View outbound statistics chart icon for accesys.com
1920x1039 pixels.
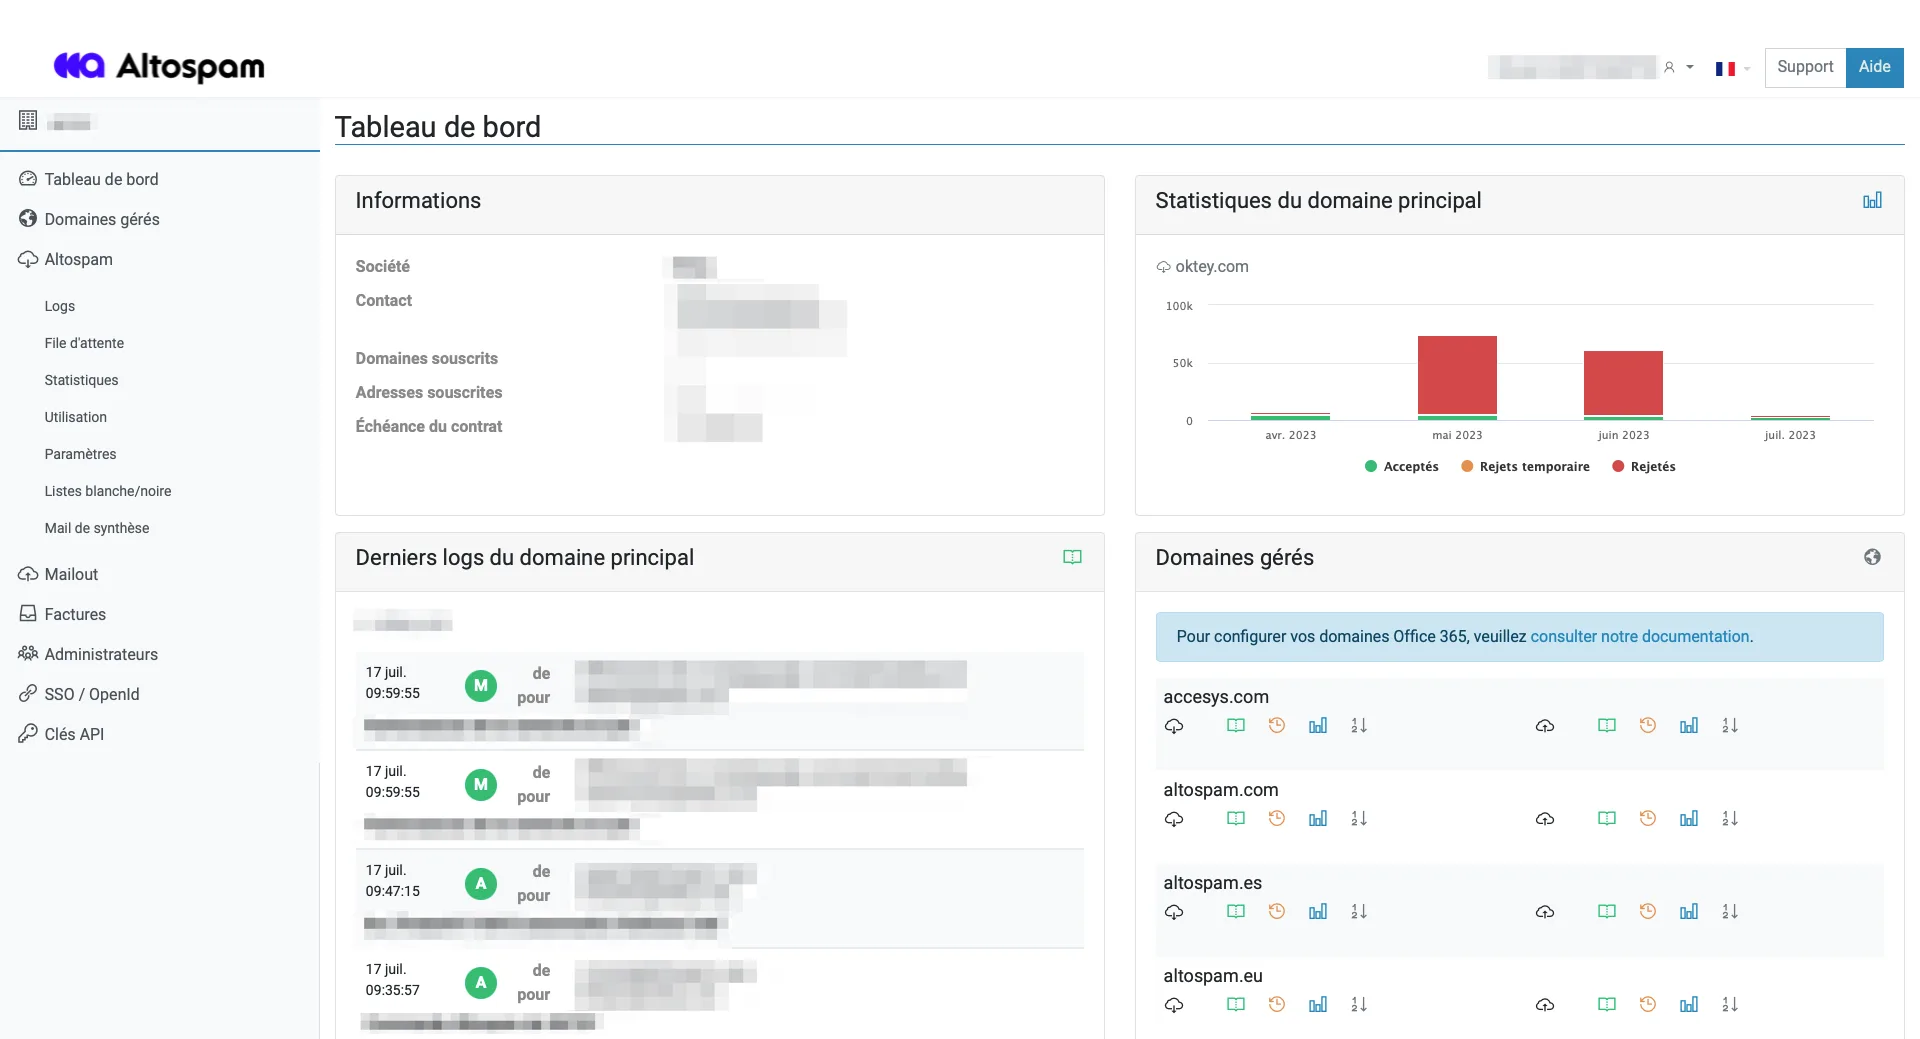[1689, 726]
